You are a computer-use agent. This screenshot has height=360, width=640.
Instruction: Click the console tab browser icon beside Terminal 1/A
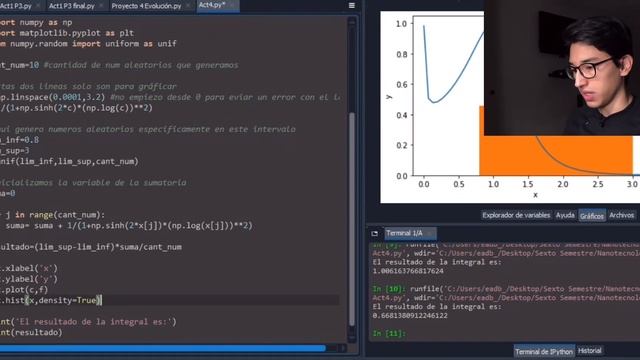[x=374, y=233]
